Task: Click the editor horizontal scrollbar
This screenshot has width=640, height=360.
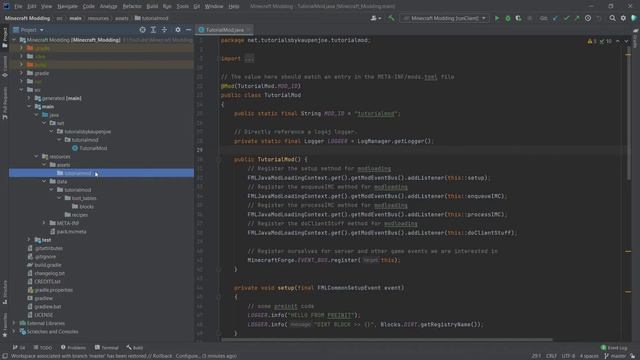Action: tap(387, 339)
